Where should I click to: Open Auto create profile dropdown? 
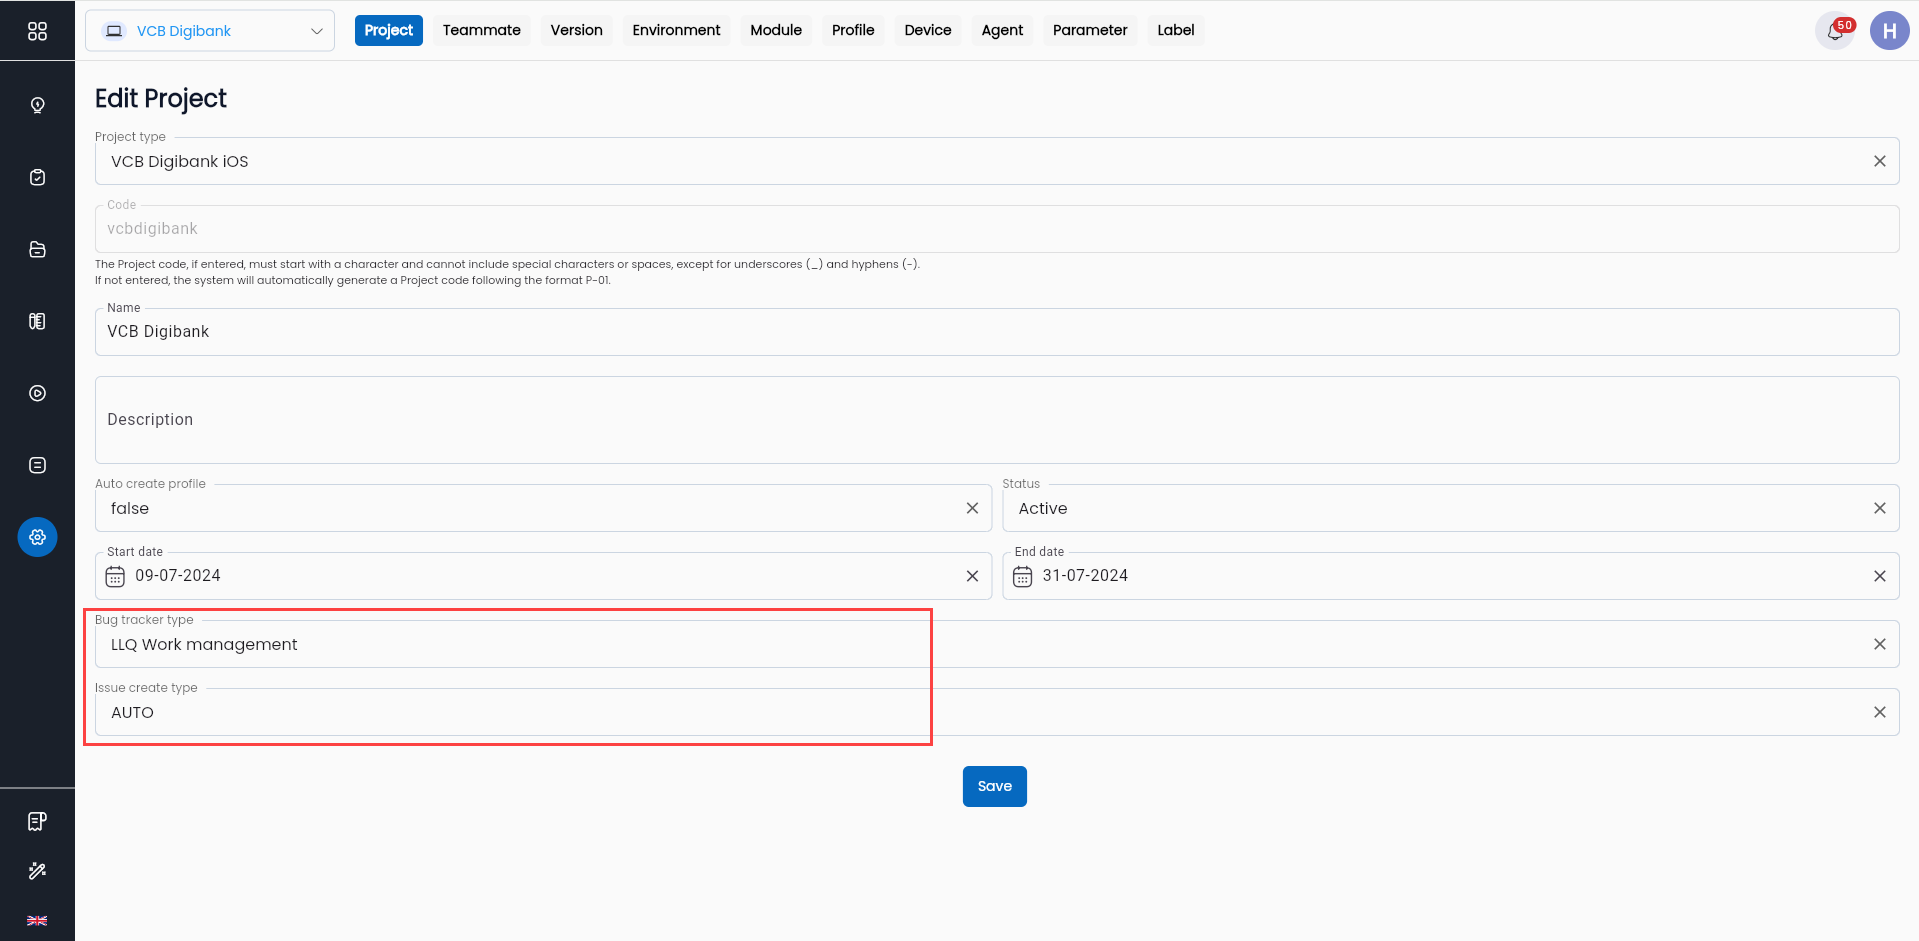(543, 508)
